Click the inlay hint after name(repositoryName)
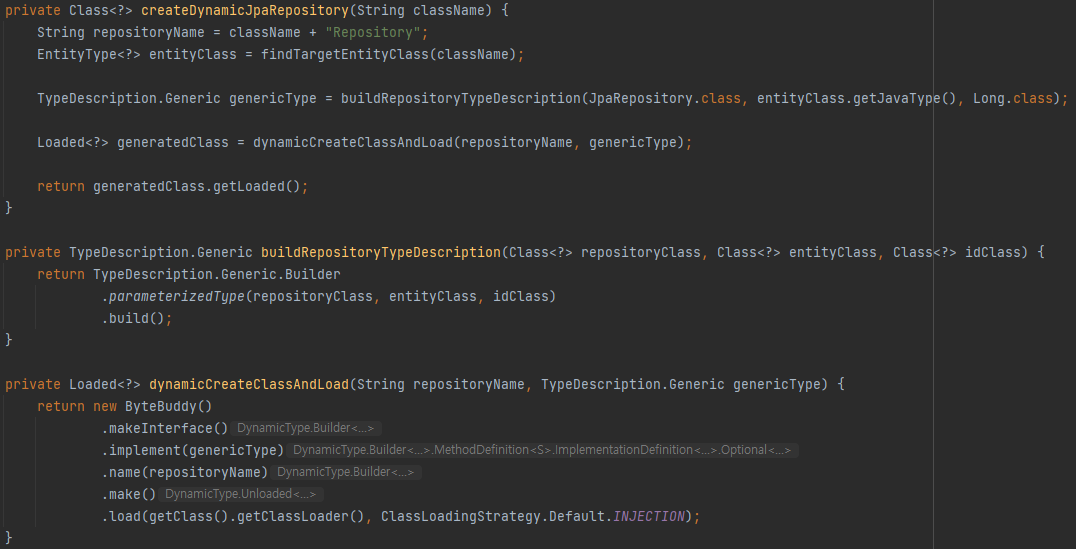 346,471
